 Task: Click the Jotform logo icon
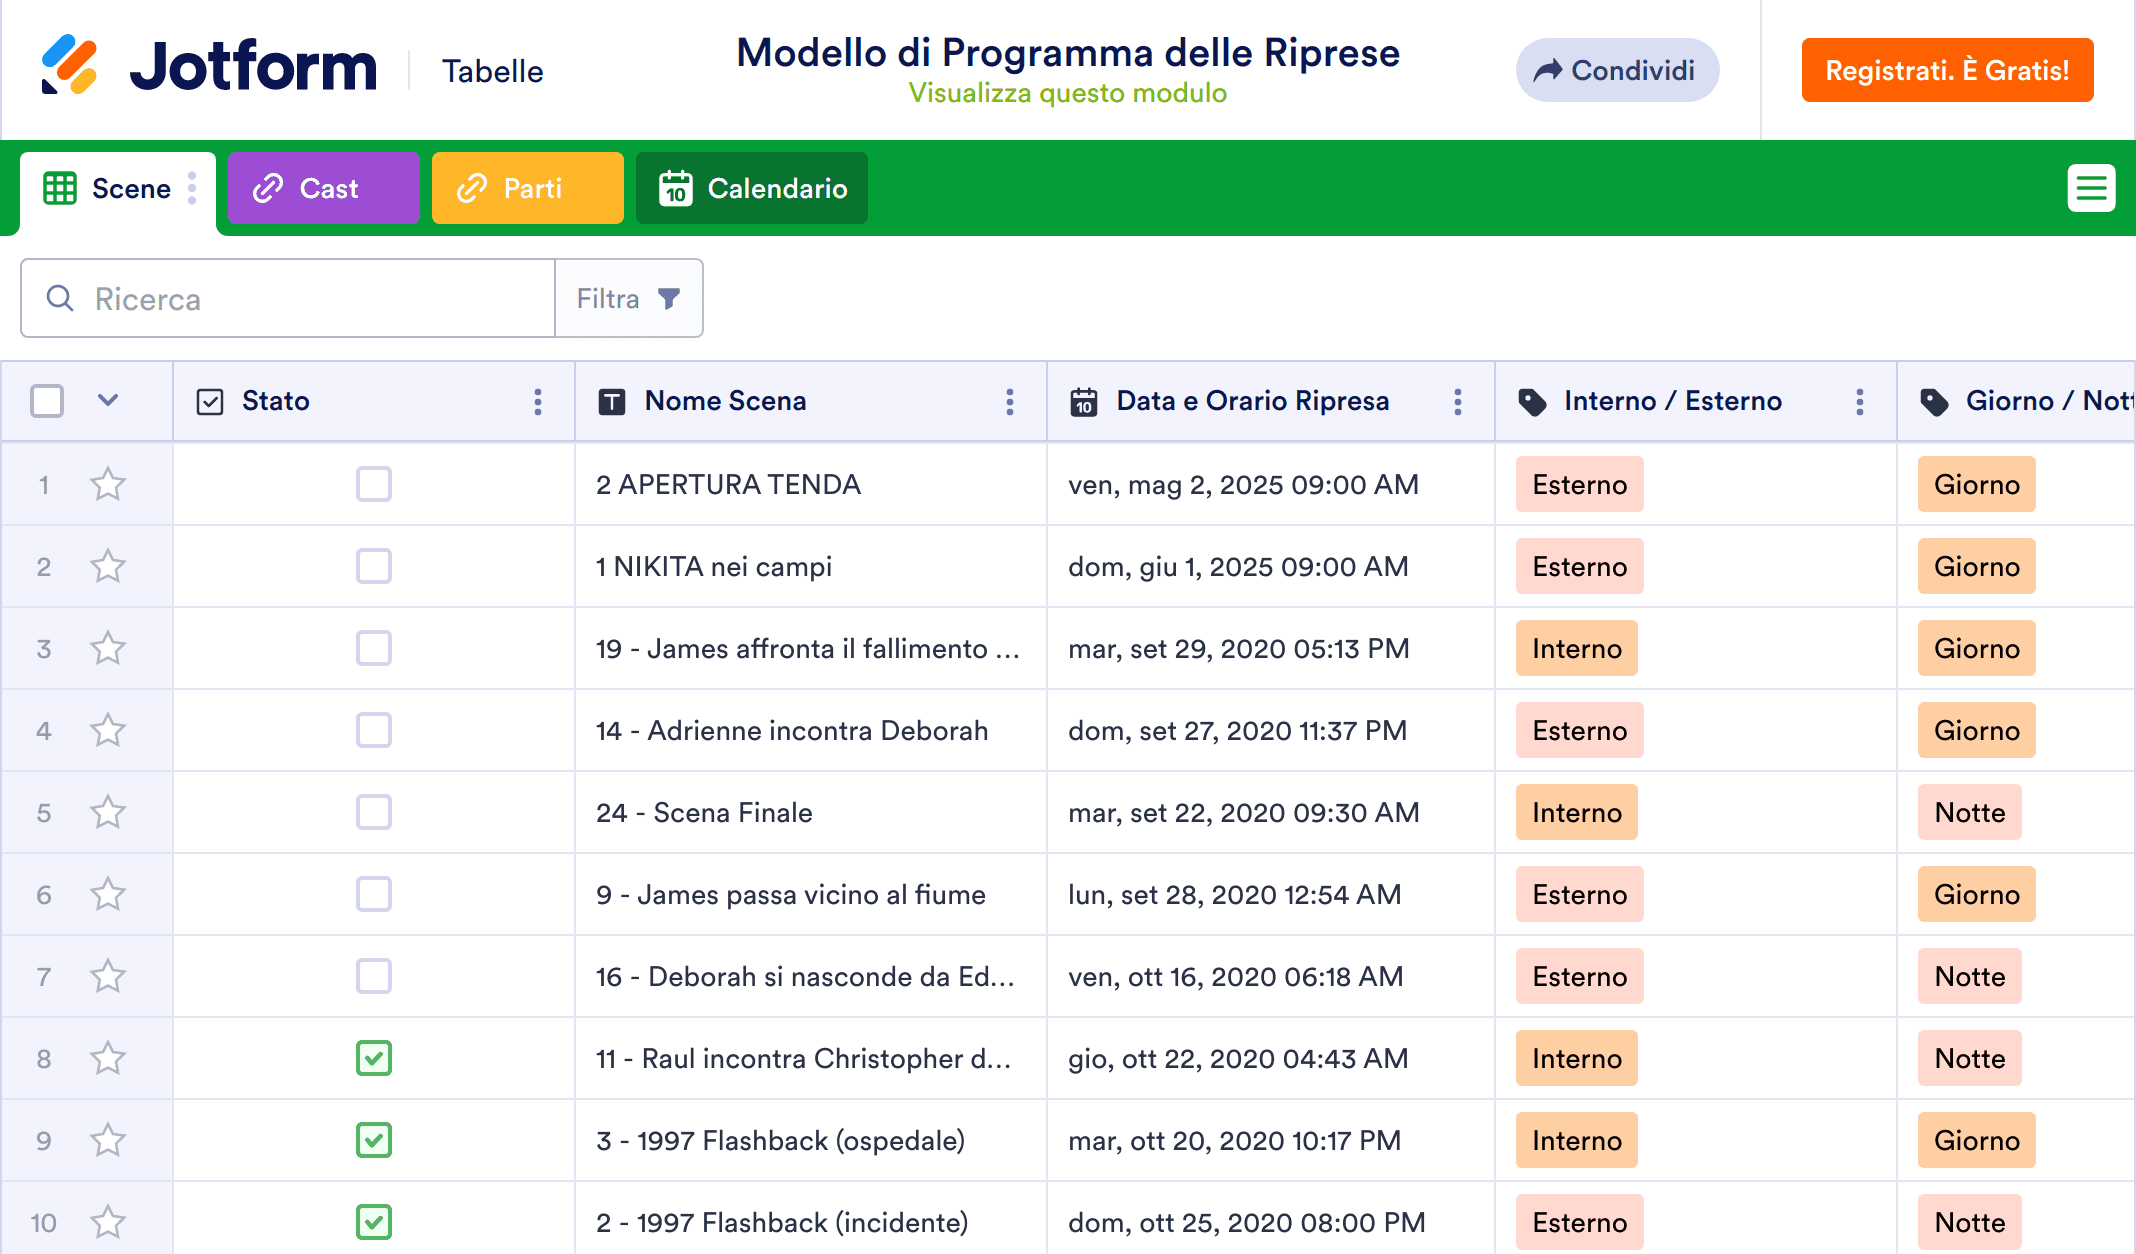[x=69, y=66]
